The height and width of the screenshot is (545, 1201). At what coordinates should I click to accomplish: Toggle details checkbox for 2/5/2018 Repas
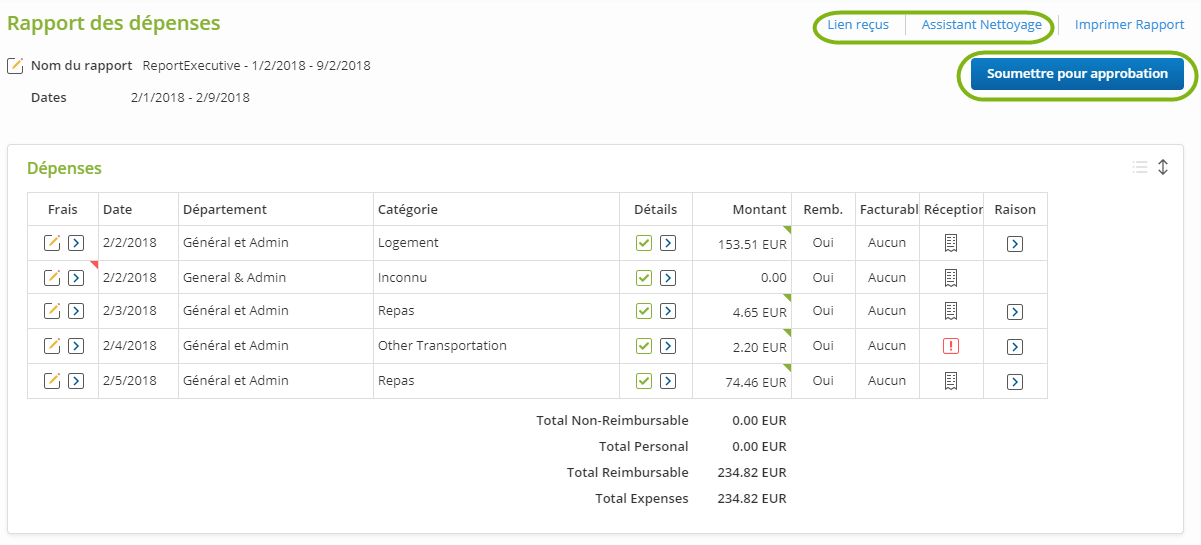click(644, 381)
